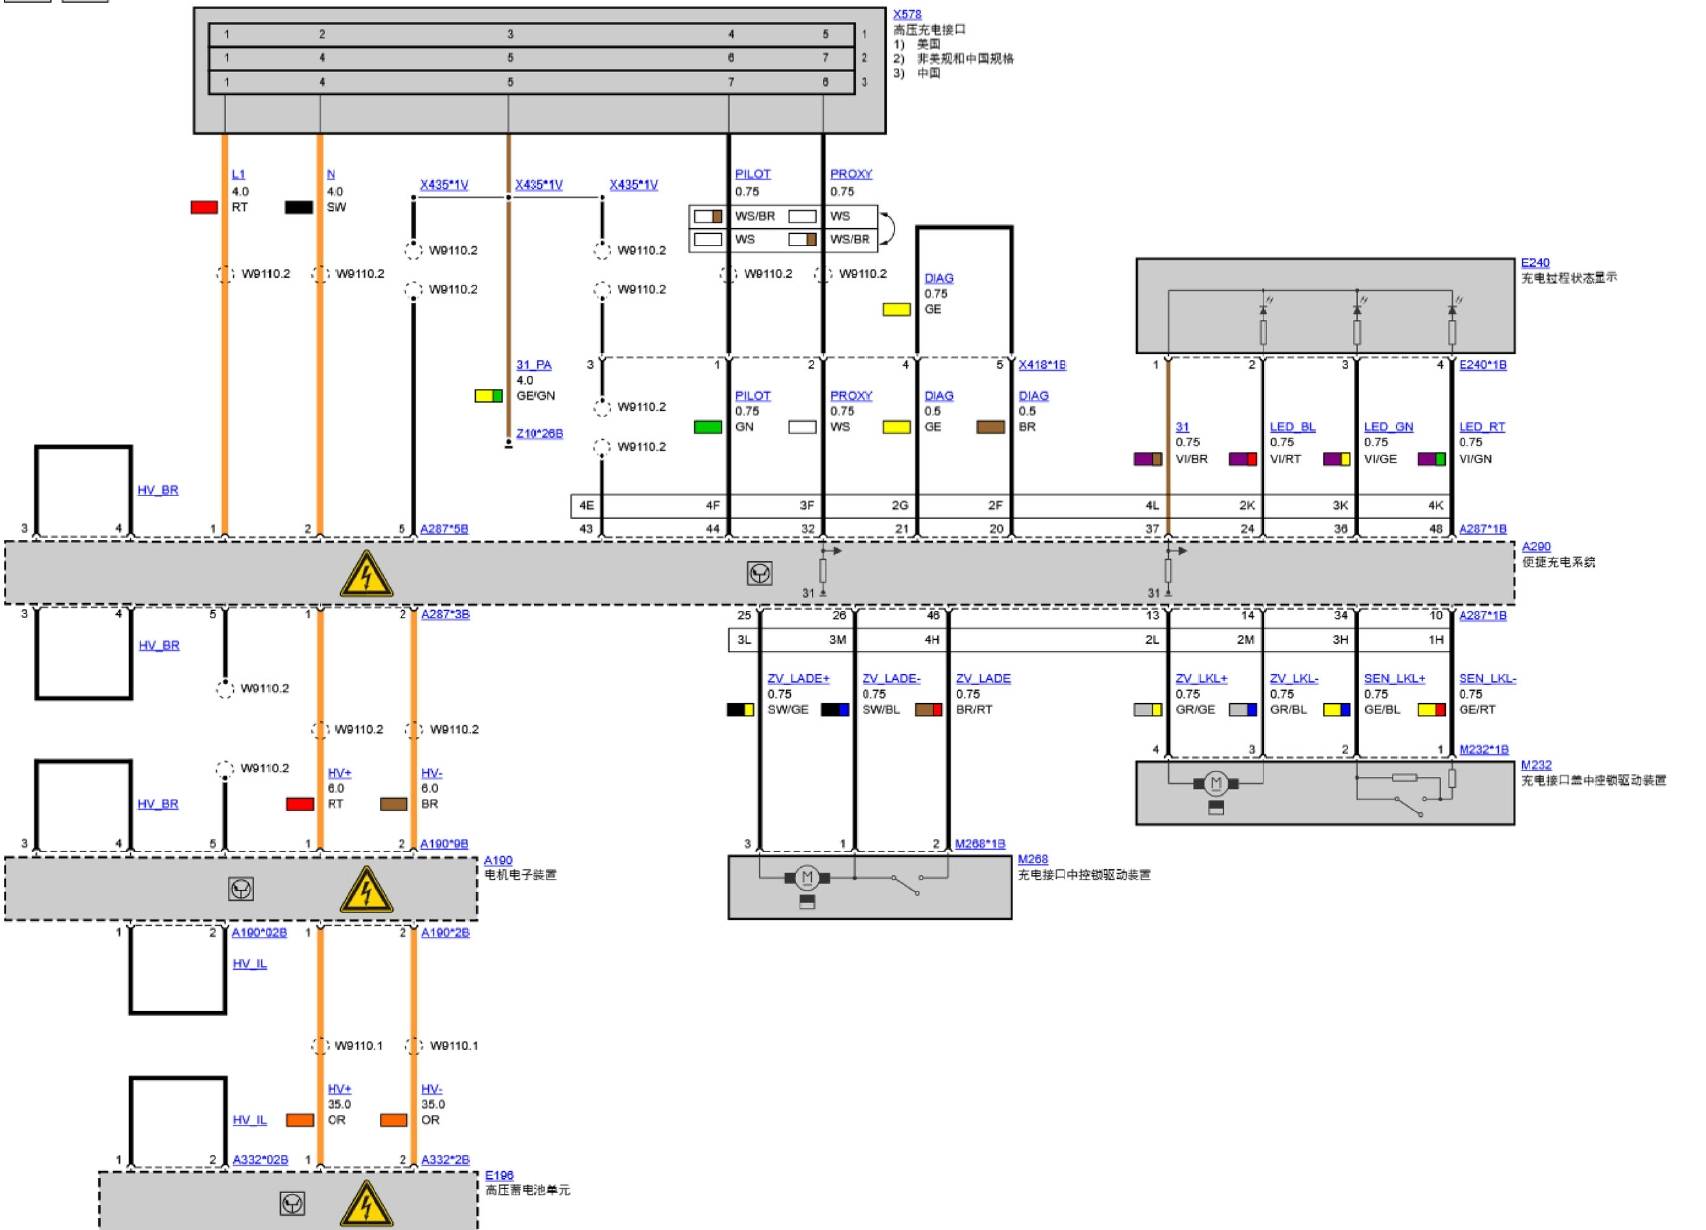Open the A190 component link
This screenshot has width=1706, height=1230.
(498, 860)
